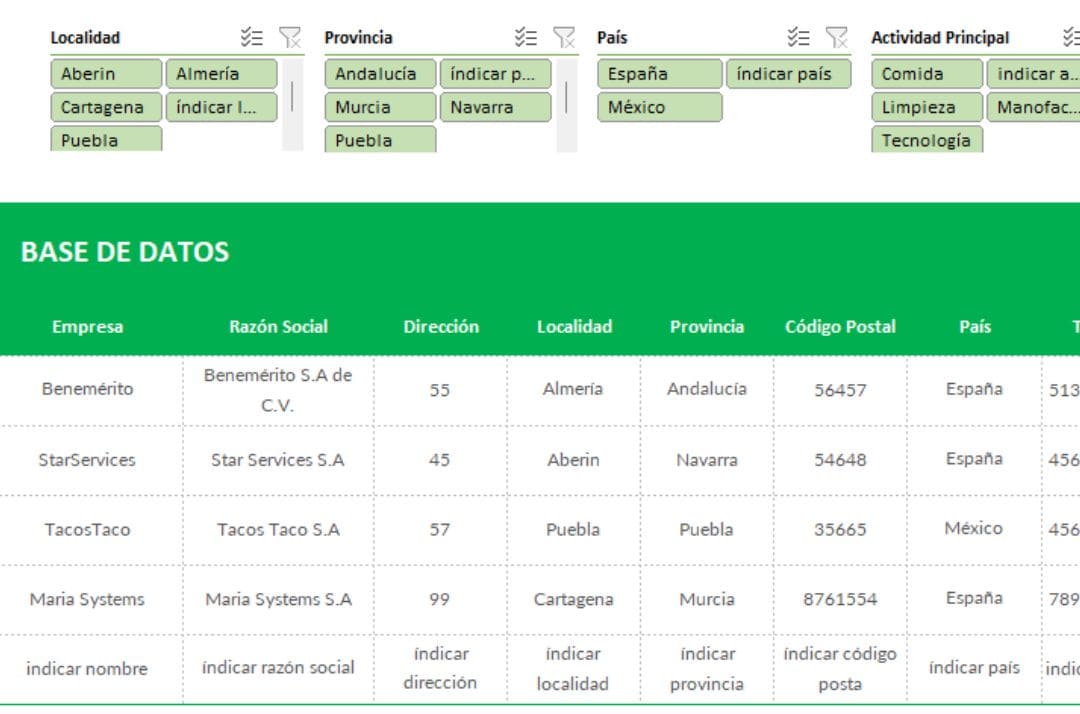Filter by Puebla in Localidad slicer
Viewport: 1080px width, 714px height.
106,139
